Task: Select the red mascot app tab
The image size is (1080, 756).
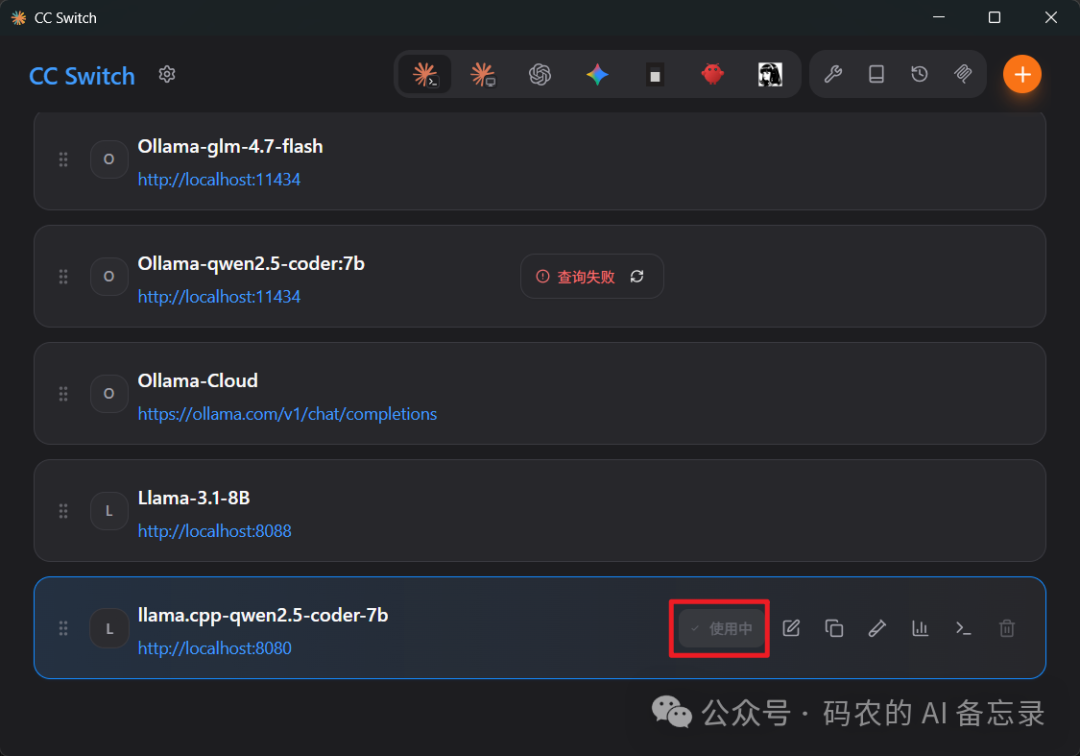Action: click(x=712, y=74)
